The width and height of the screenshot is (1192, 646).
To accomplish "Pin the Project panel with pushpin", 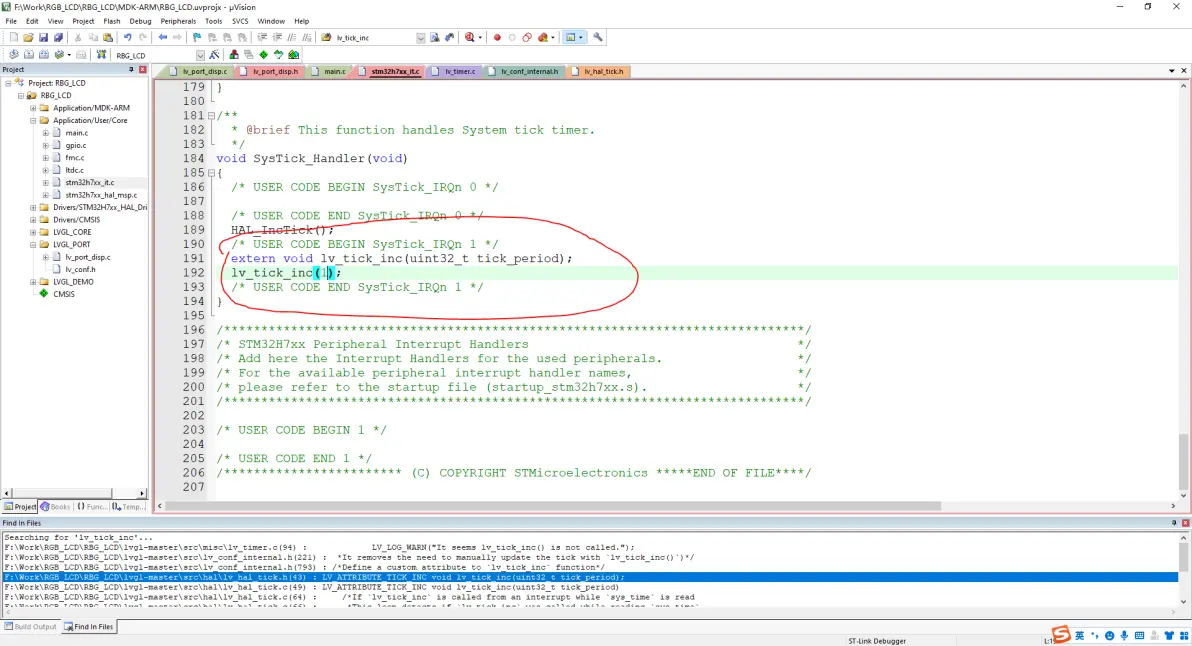I will (x=131, y=70).
